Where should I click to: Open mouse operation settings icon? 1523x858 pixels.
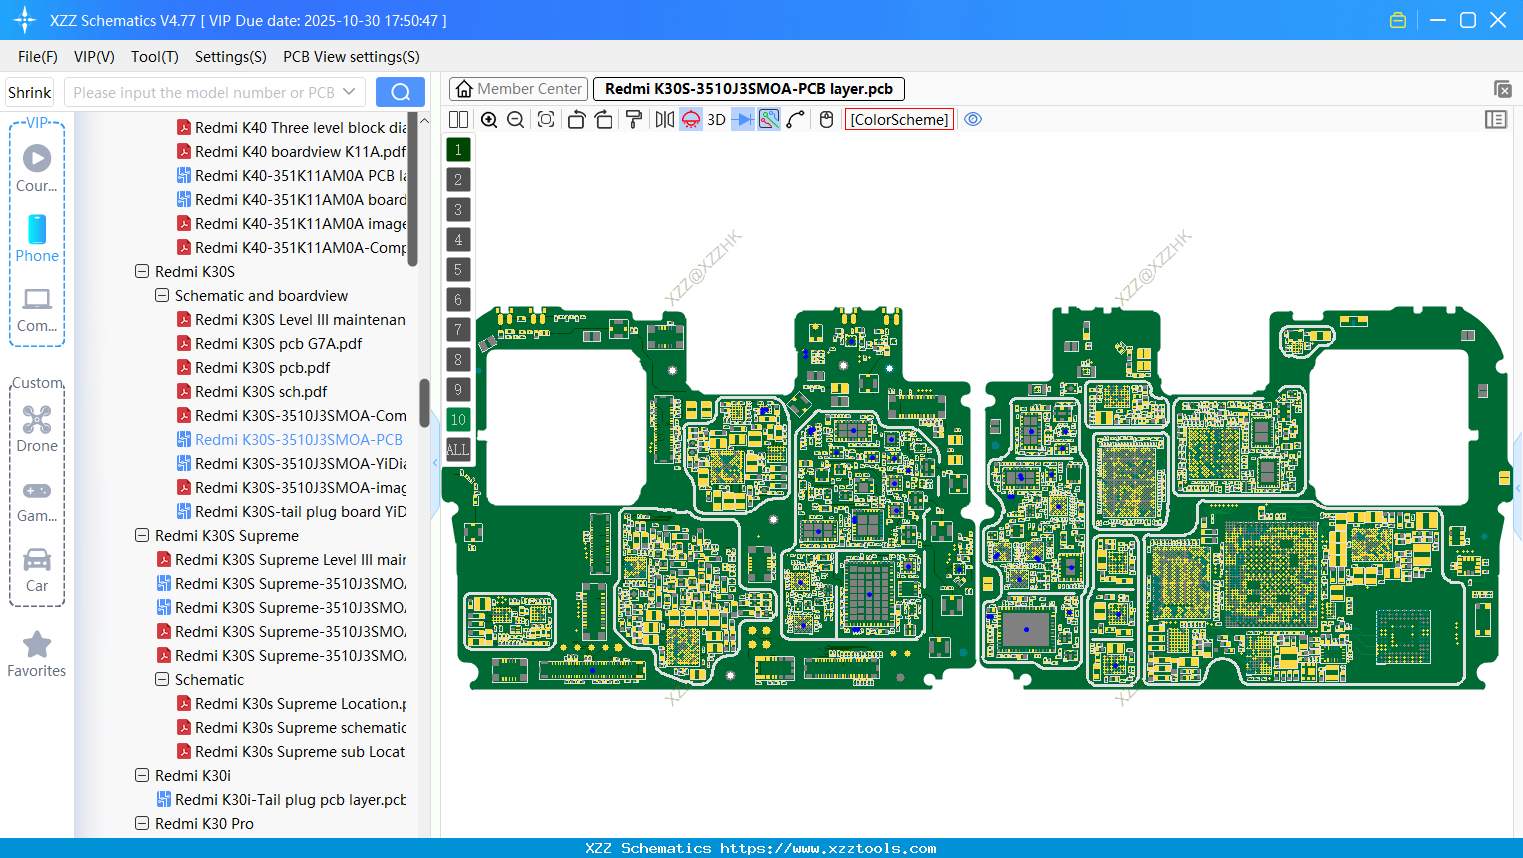(x=826, y=119)
